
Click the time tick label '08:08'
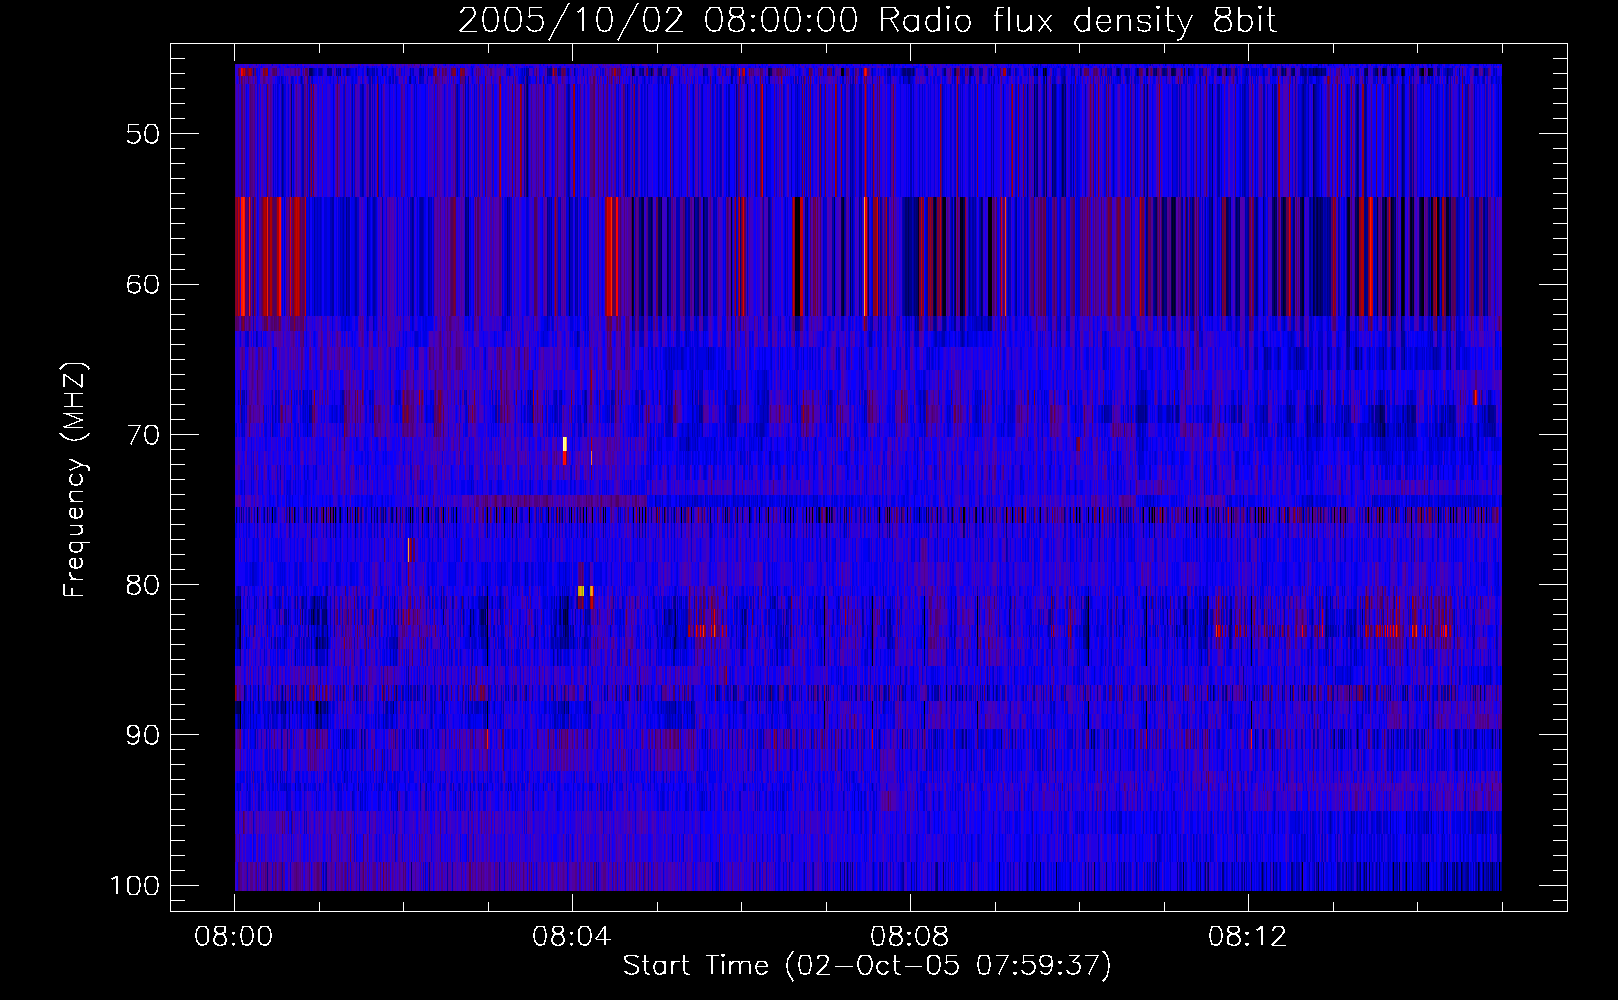point(910,937)
